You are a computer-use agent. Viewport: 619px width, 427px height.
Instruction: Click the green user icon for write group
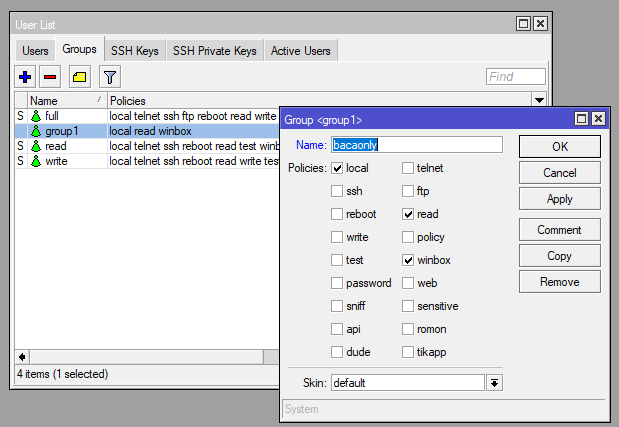(36, 161)
